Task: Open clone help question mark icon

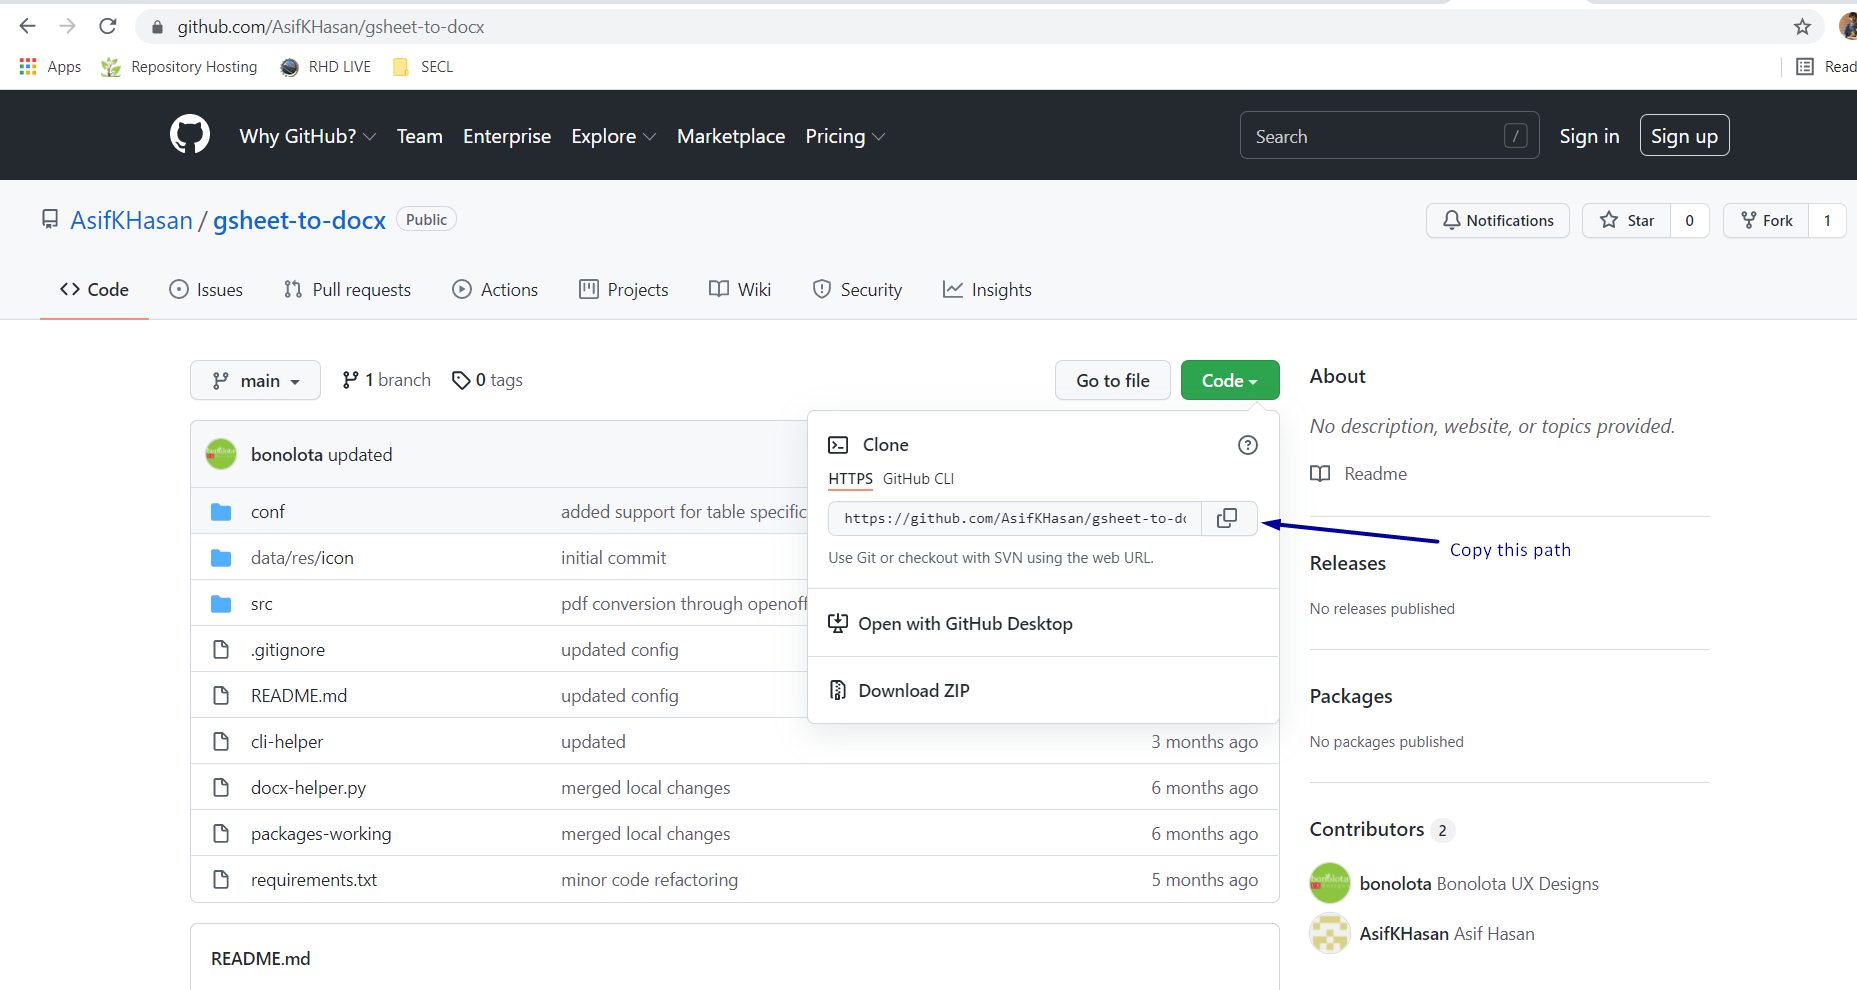Action: click(1248, 445)
